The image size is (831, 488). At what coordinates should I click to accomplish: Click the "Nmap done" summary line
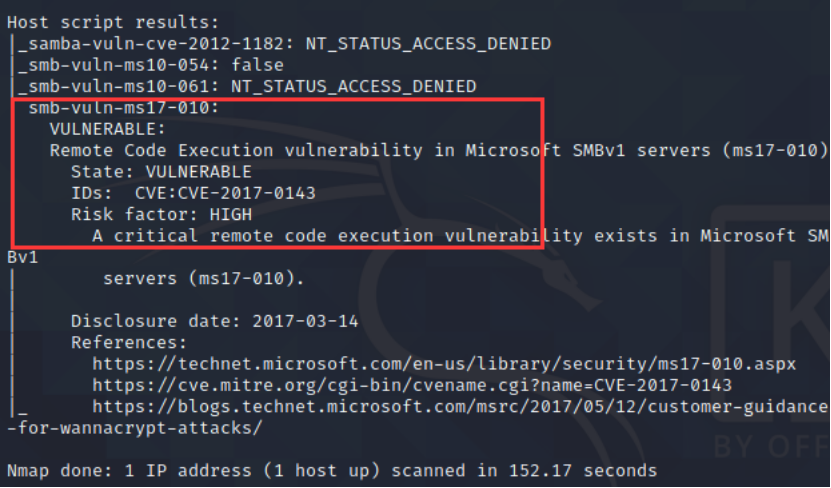pyautogui.click(x=330, y=470)
